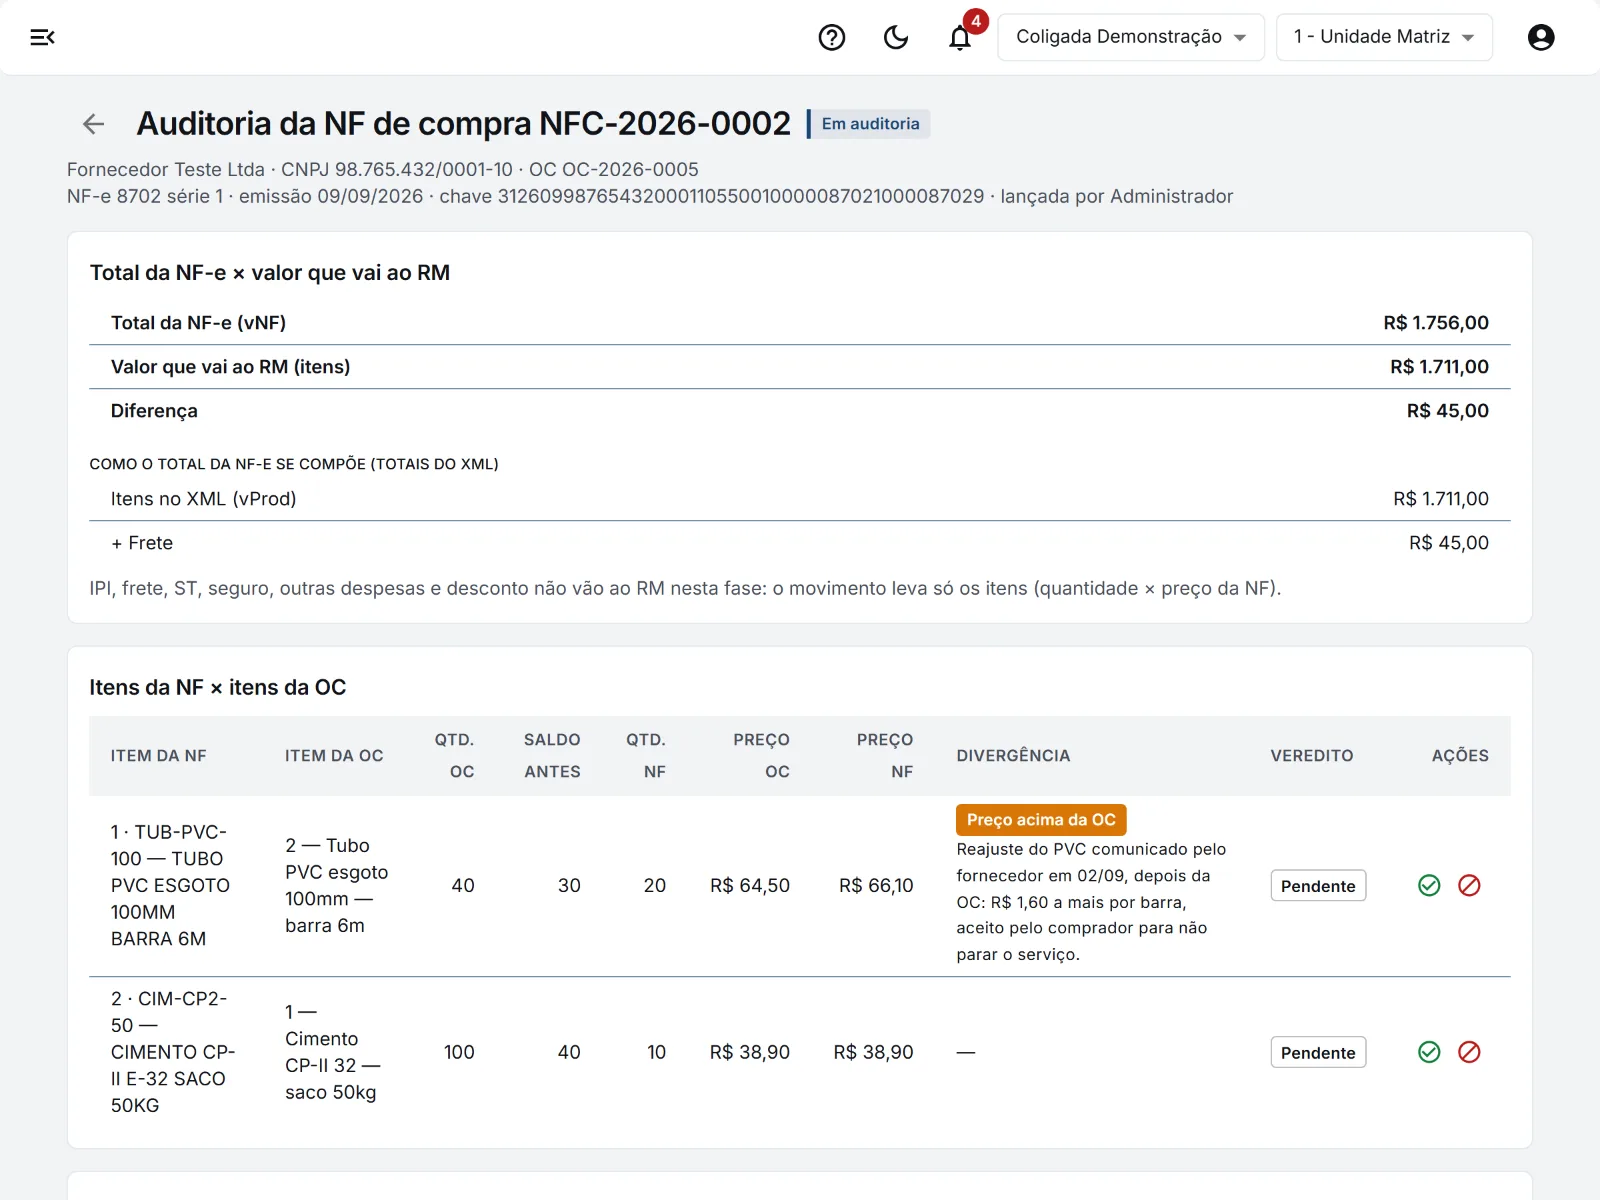The image size is (1600, 1200).
Task: Toggle dark mode moon icon
Action: pos(896,37)
